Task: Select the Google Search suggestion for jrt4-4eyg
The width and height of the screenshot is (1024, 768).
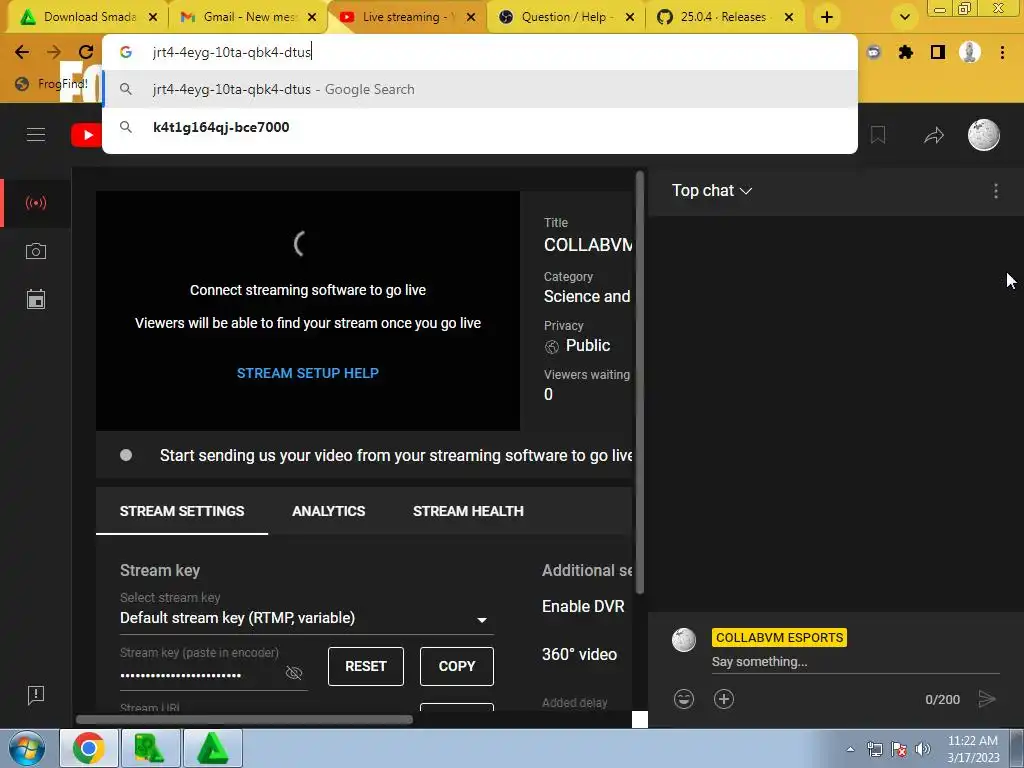Action: click(480, 89)
